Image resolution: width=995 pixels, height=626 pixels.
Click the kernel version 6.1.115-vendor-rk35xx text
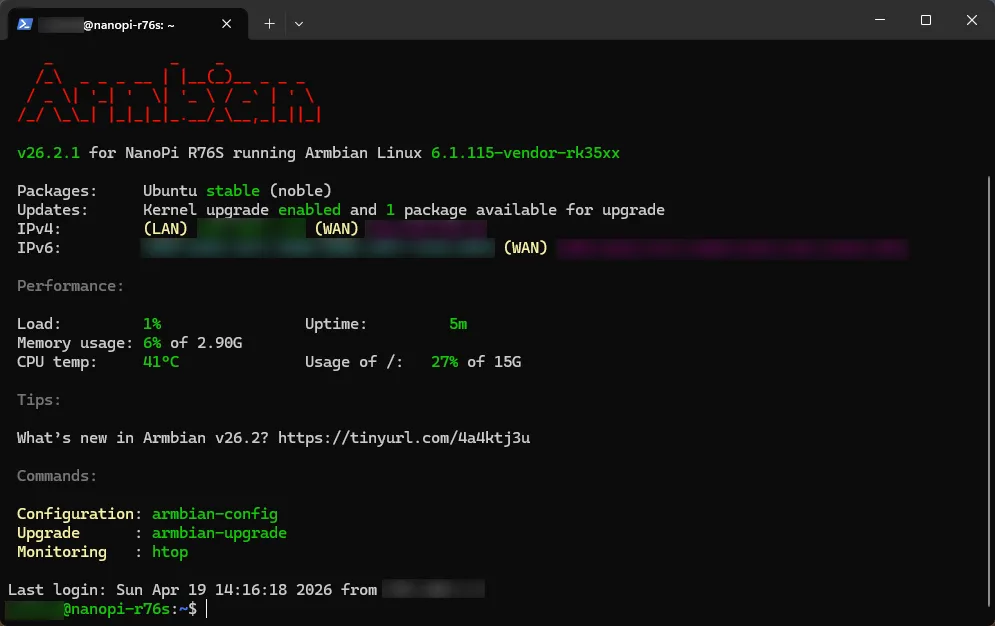525,153
